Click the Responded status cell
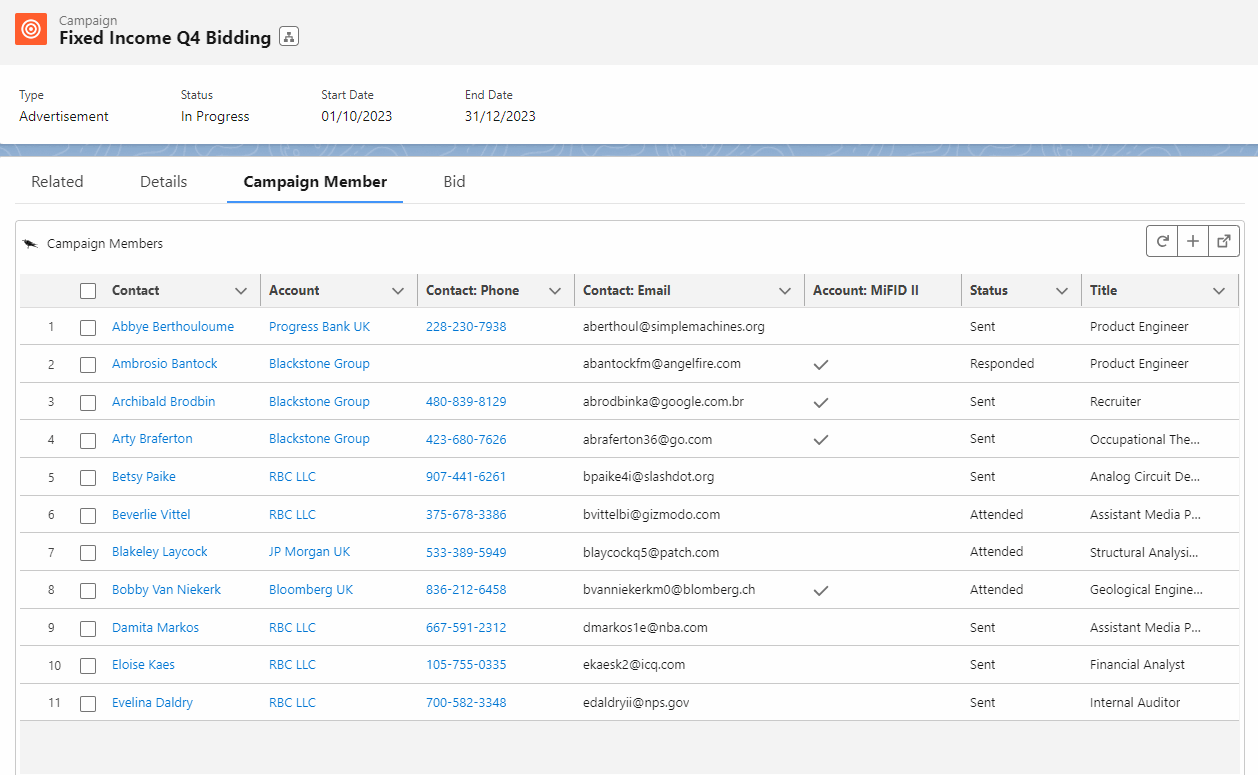 tap(1002, 363)
